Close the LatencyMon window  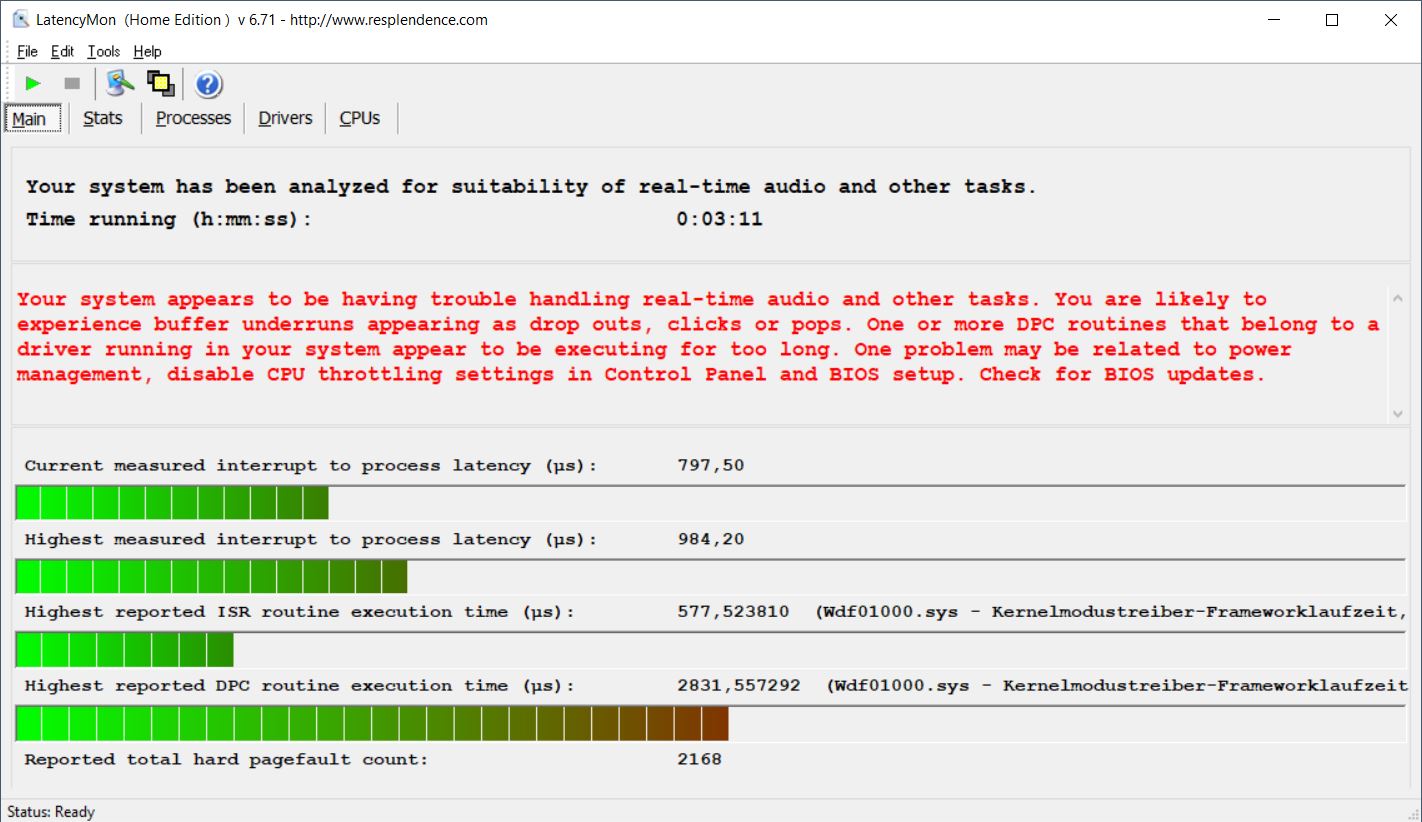click(x=1391, y=20)
